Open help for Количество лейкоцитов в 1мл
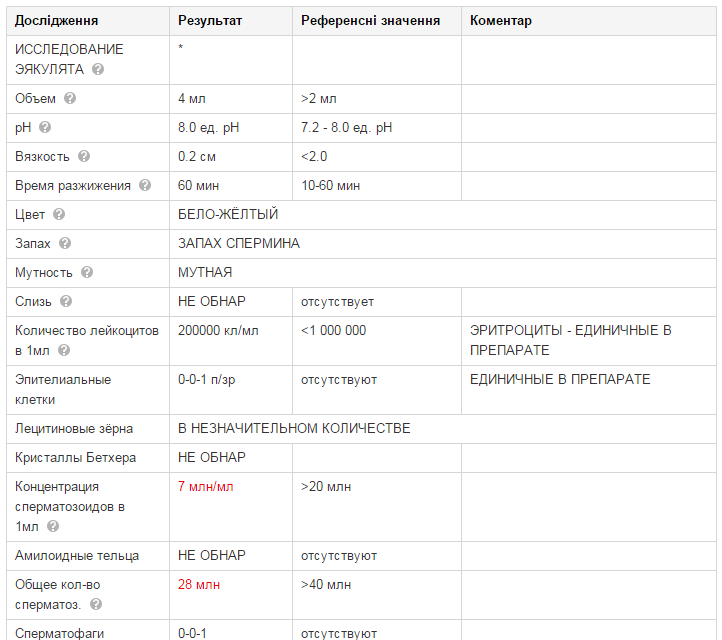 (x=66, y=351)
